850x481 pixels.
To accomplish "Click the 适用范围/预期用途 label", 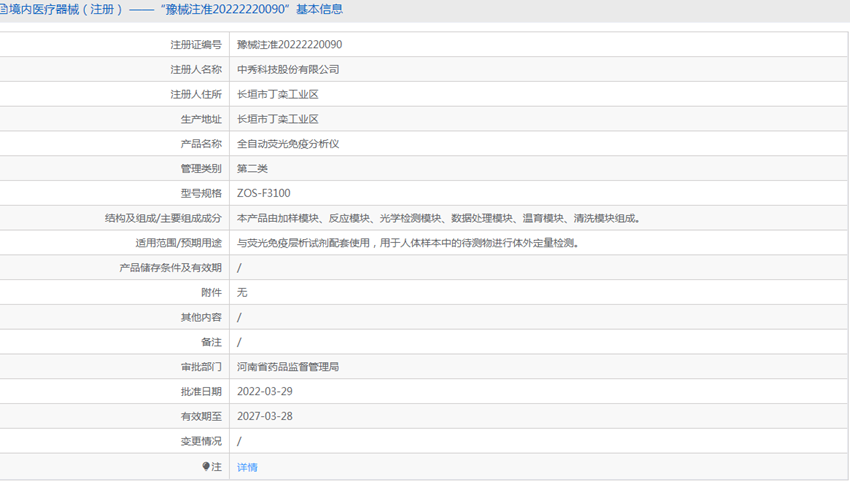I will (x=178, y=243).
